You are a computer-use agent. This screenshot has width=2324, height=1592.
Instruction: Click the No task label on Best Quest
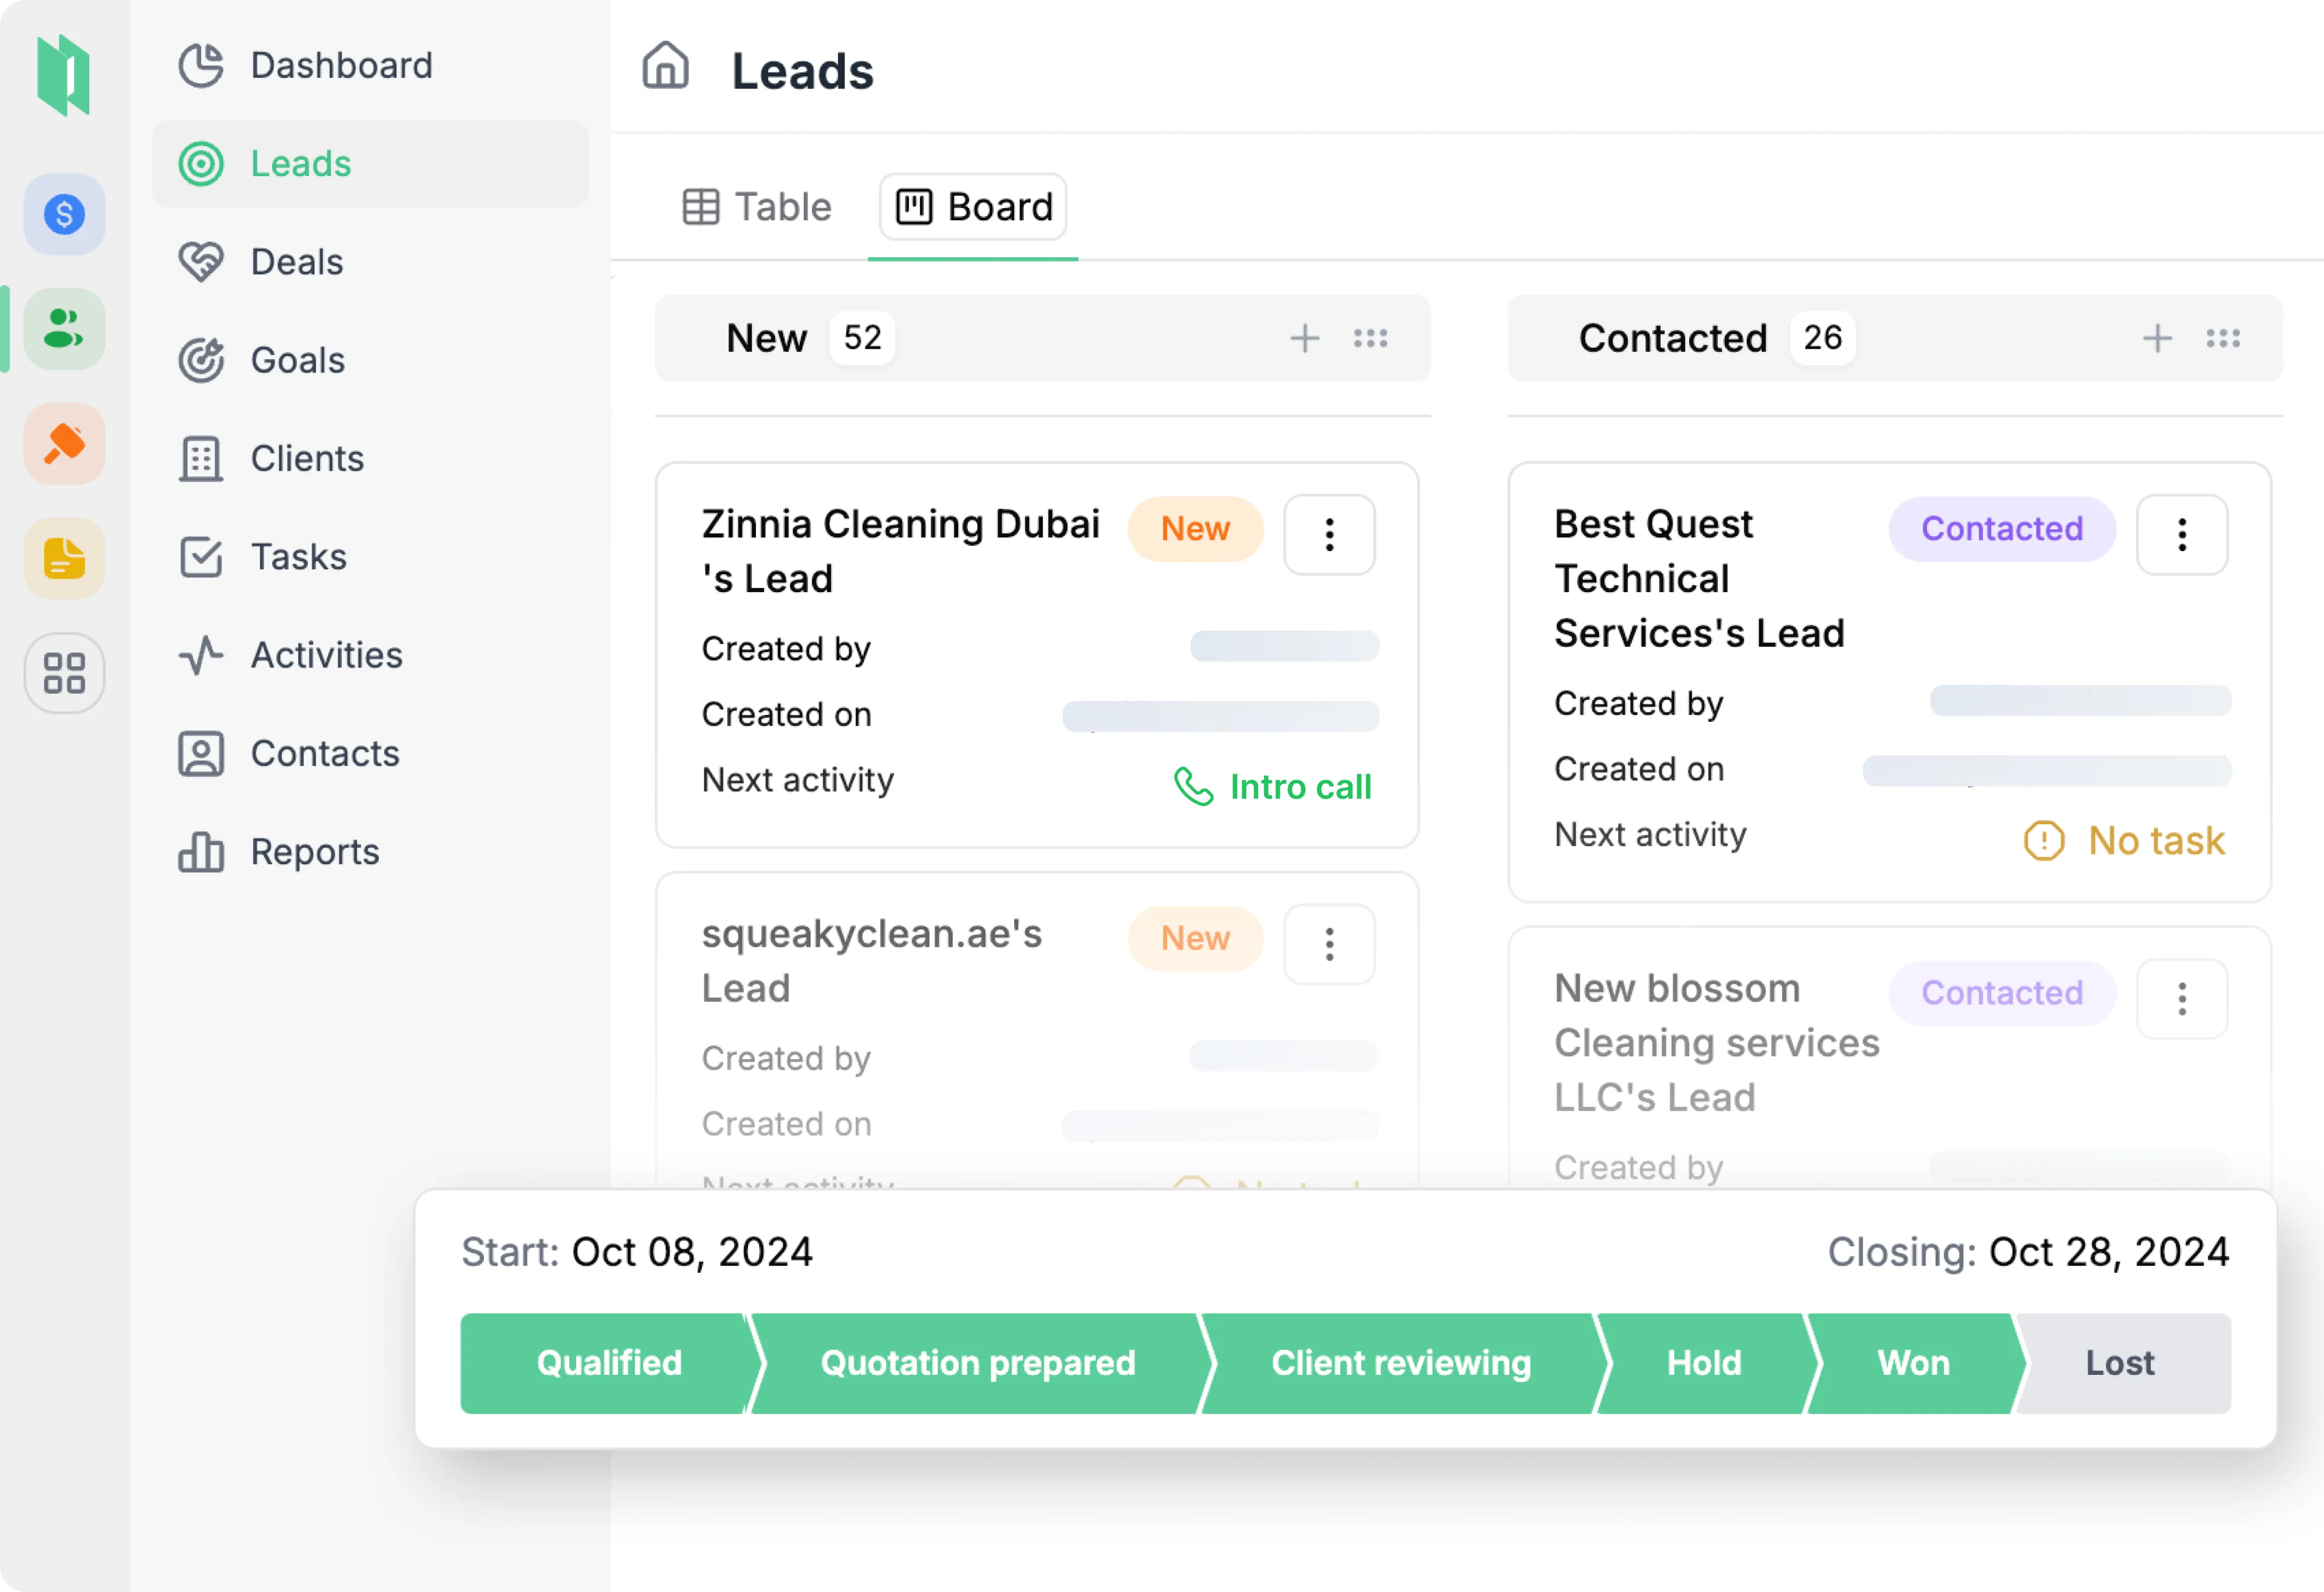pyautogui.click(x=2156, y=841)
